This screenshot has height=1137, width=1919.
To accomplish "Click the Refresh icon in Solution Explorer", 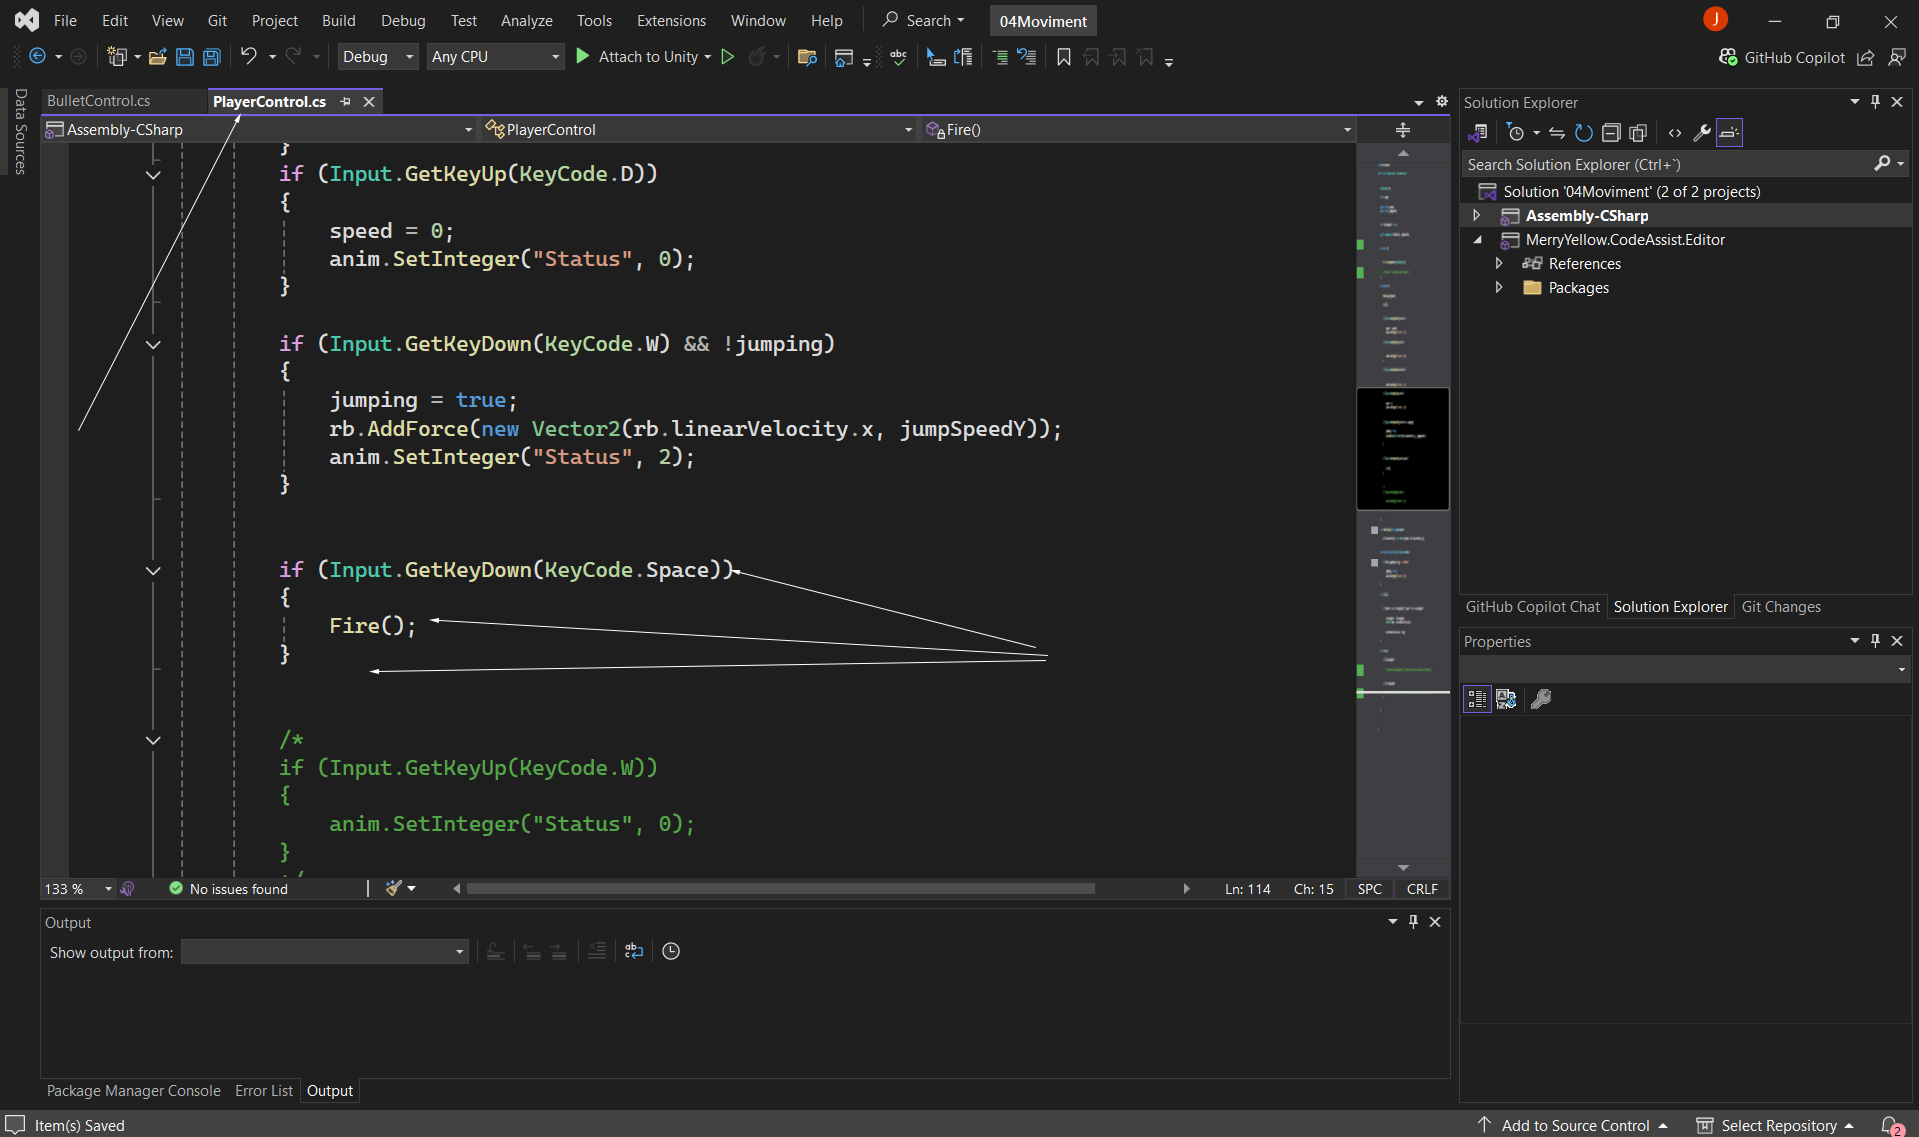I will pos(1583,133).
